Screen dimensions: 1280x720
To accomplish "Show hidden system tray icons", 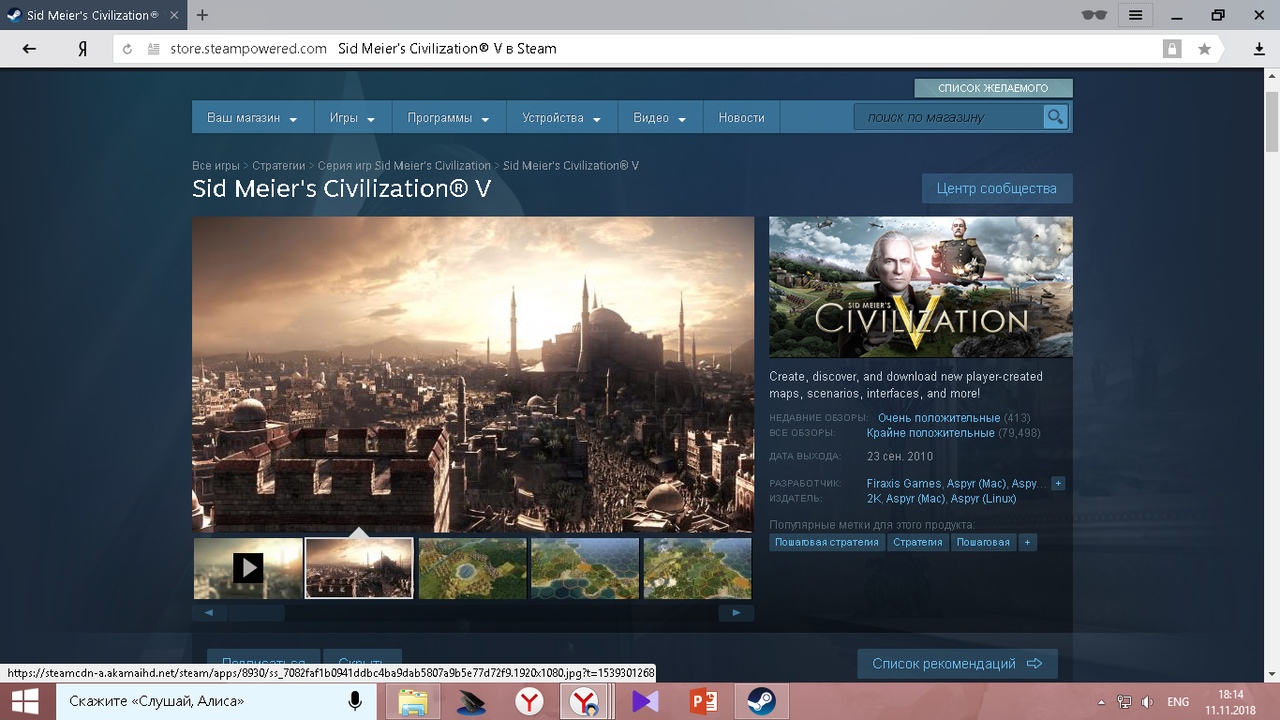I will pyautogui.click(x=1101, y=702).
